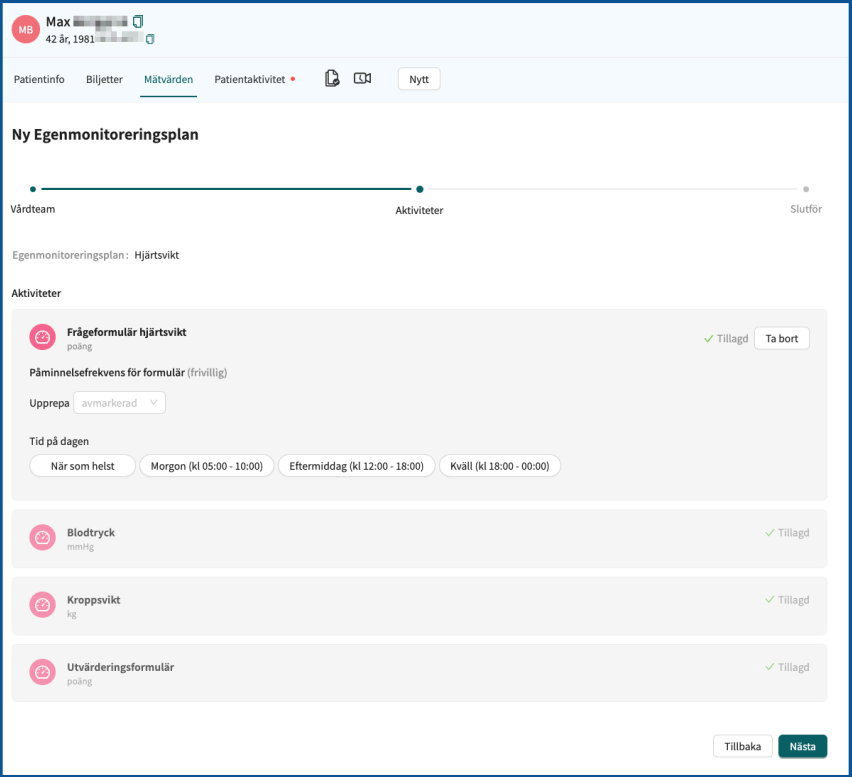Toggle Eftermiddag (kl 12:00 - 18:00) option
852x777 pixels.
356,466
